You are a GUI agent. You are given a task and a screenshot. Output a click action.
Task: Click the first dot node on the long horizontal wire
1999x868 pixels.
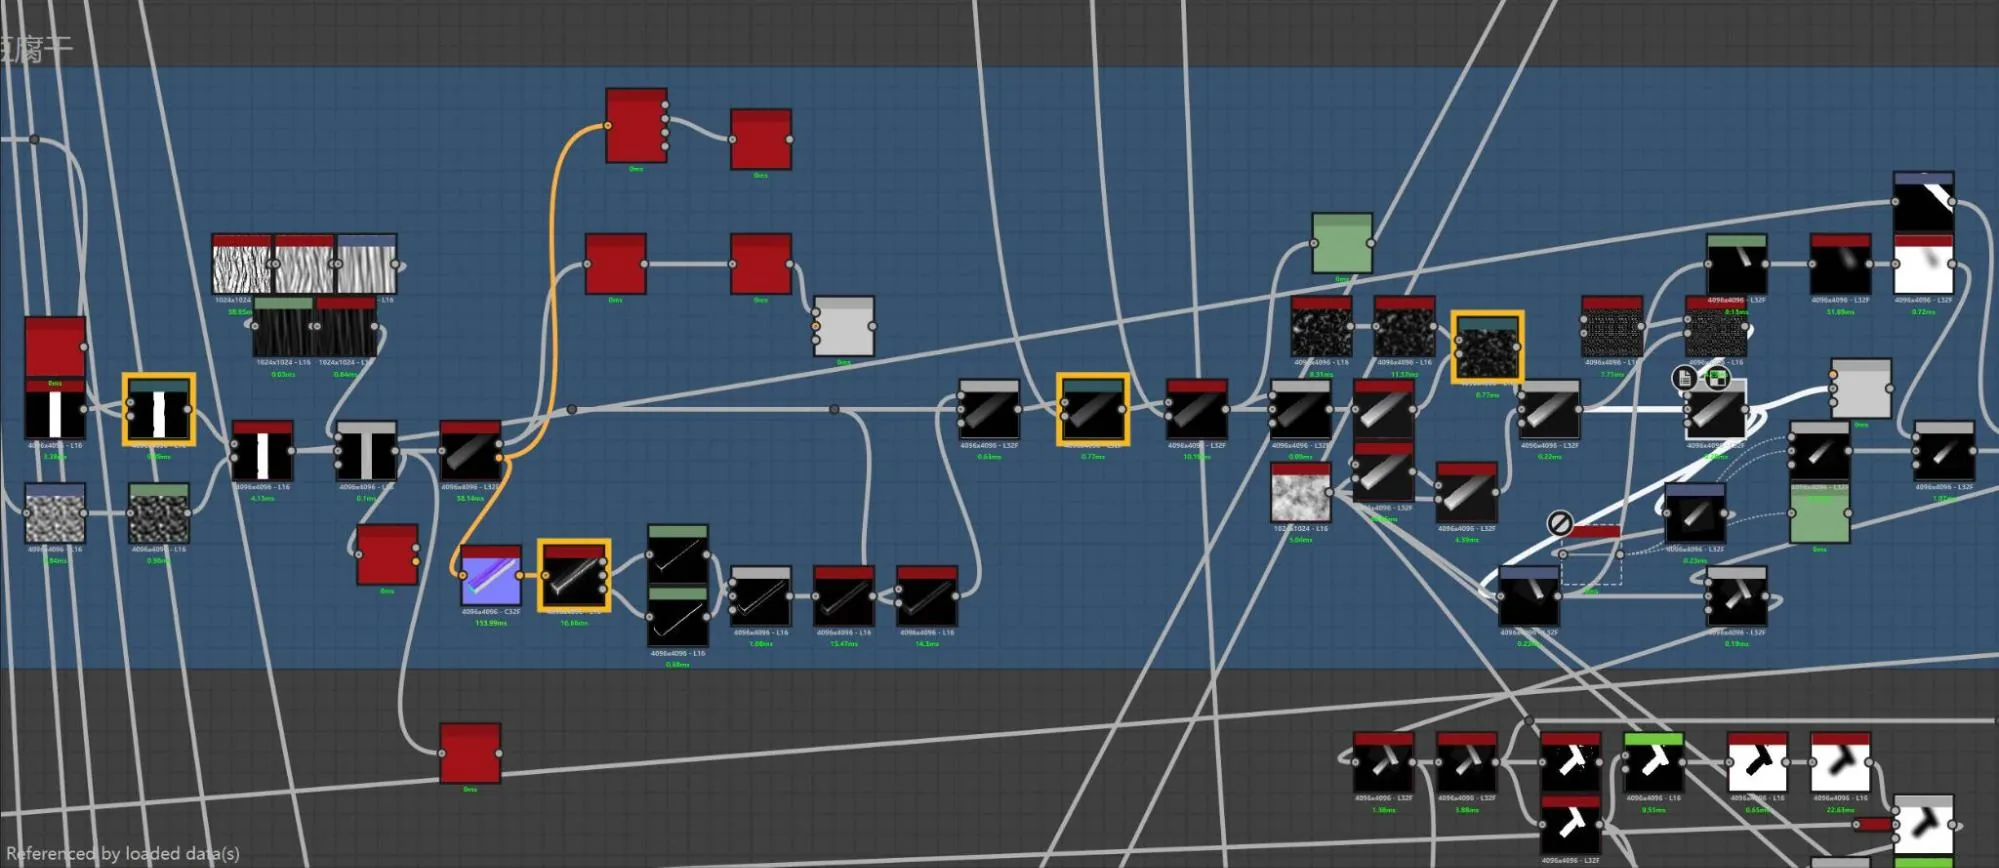point(572,409)
